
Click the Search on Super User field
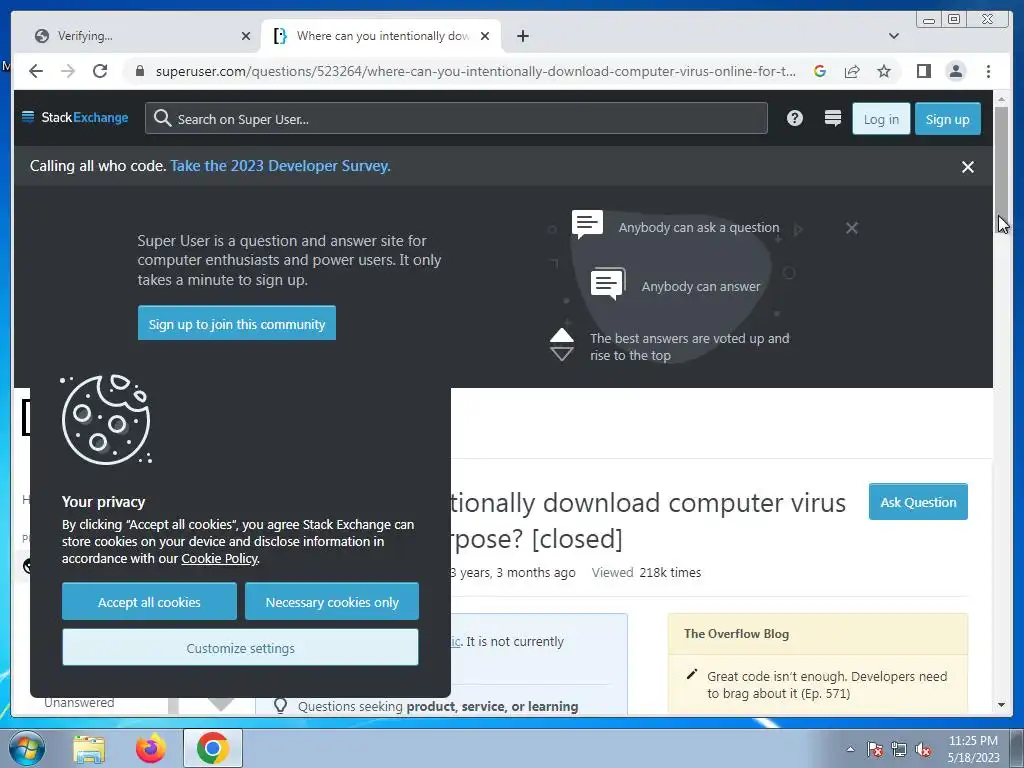[456, 118]
